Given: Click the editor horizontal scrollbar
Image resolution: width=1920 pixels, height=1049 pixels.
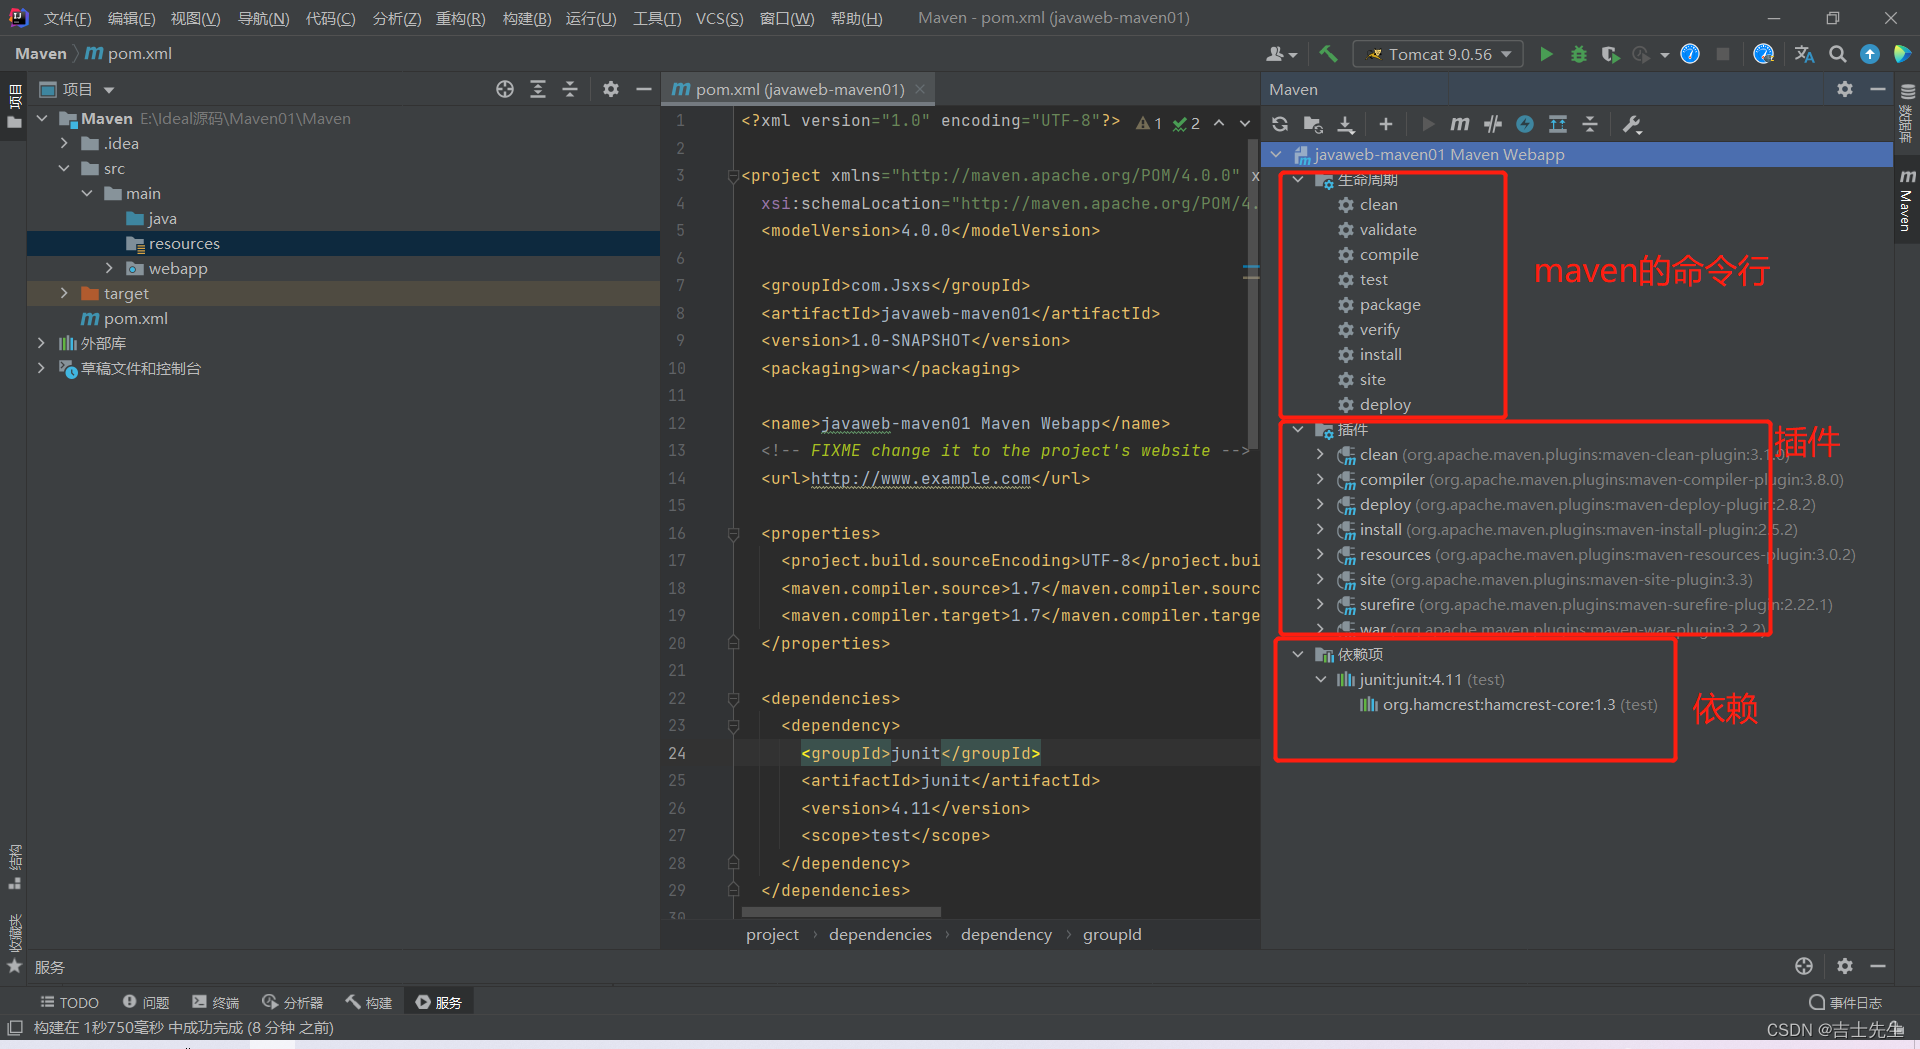Looking at the screenshot, I should pyautogui.click(x=841, y=912).
